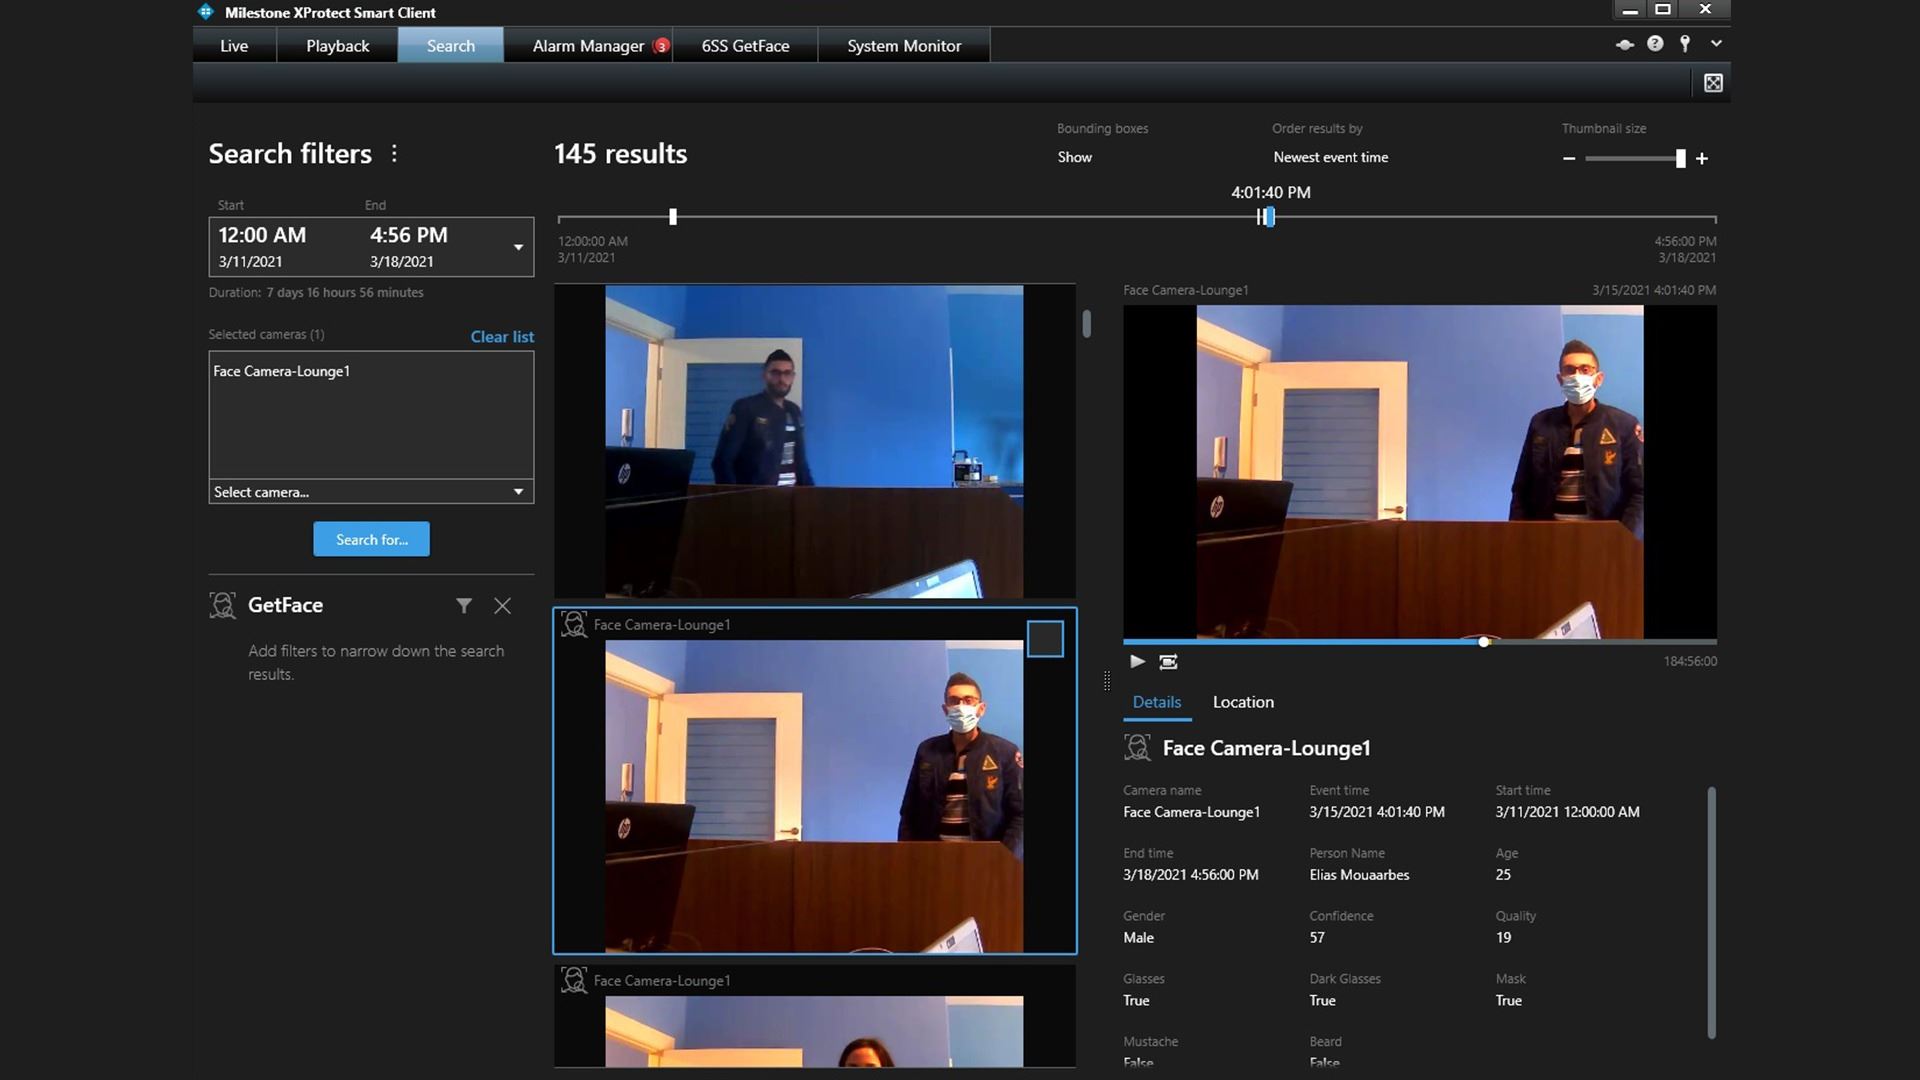Click the GetFace face icon in filters
1920x1080 pixels.
222,605
